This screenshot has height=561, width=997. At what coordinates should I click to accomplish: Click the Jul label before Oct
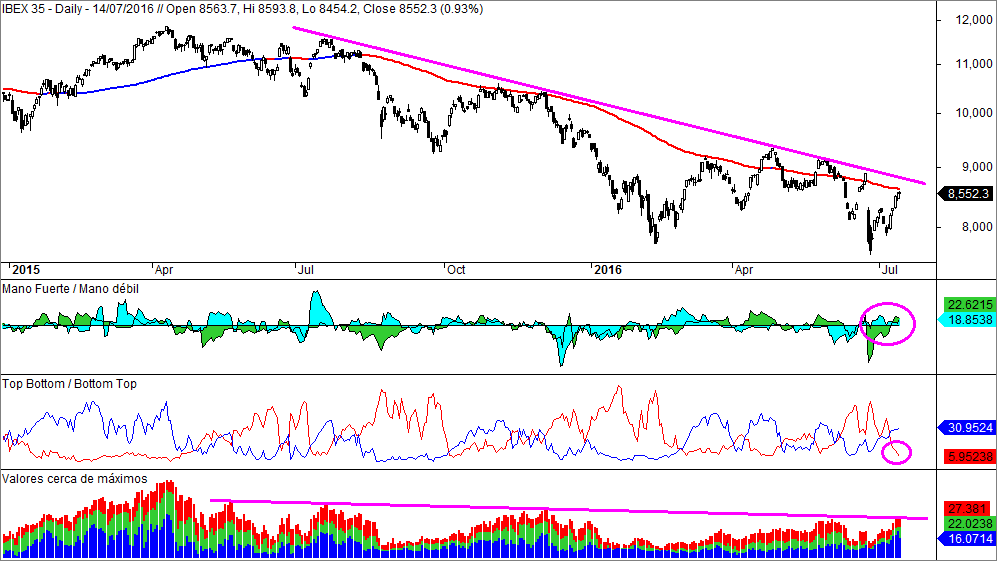(306, 270)
